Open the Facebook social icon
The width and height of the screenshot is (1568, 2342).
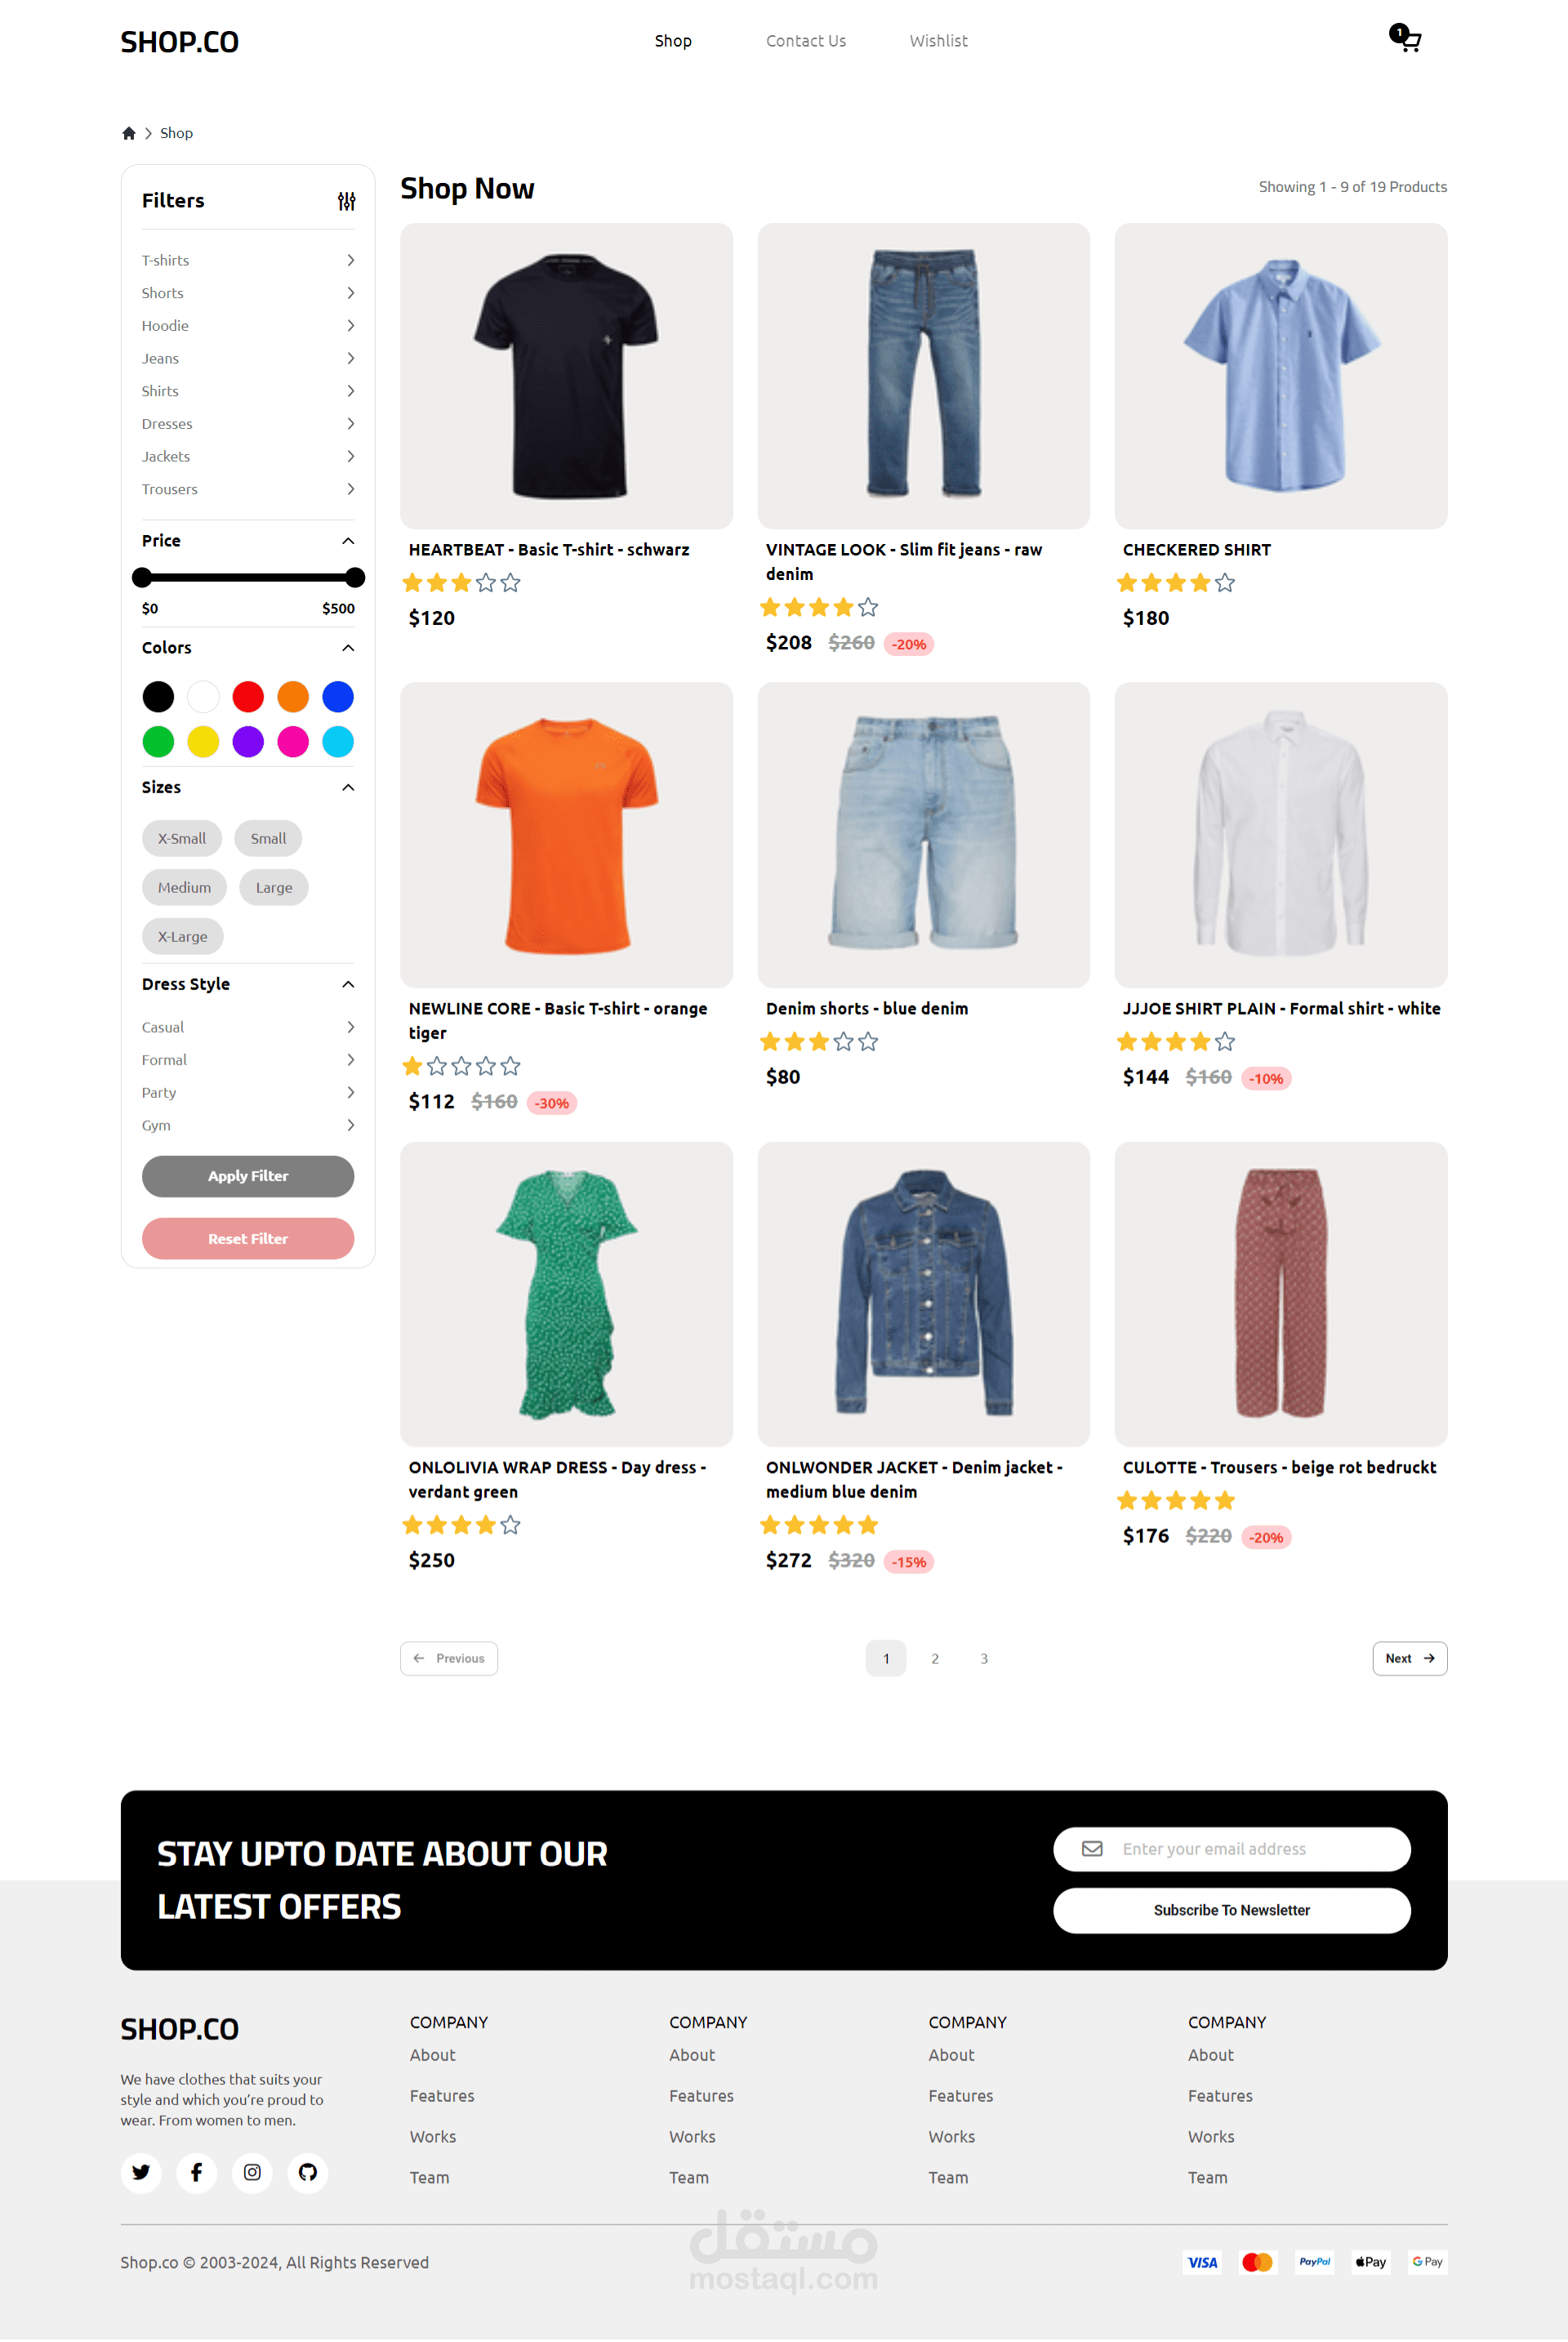(197, 2172)
